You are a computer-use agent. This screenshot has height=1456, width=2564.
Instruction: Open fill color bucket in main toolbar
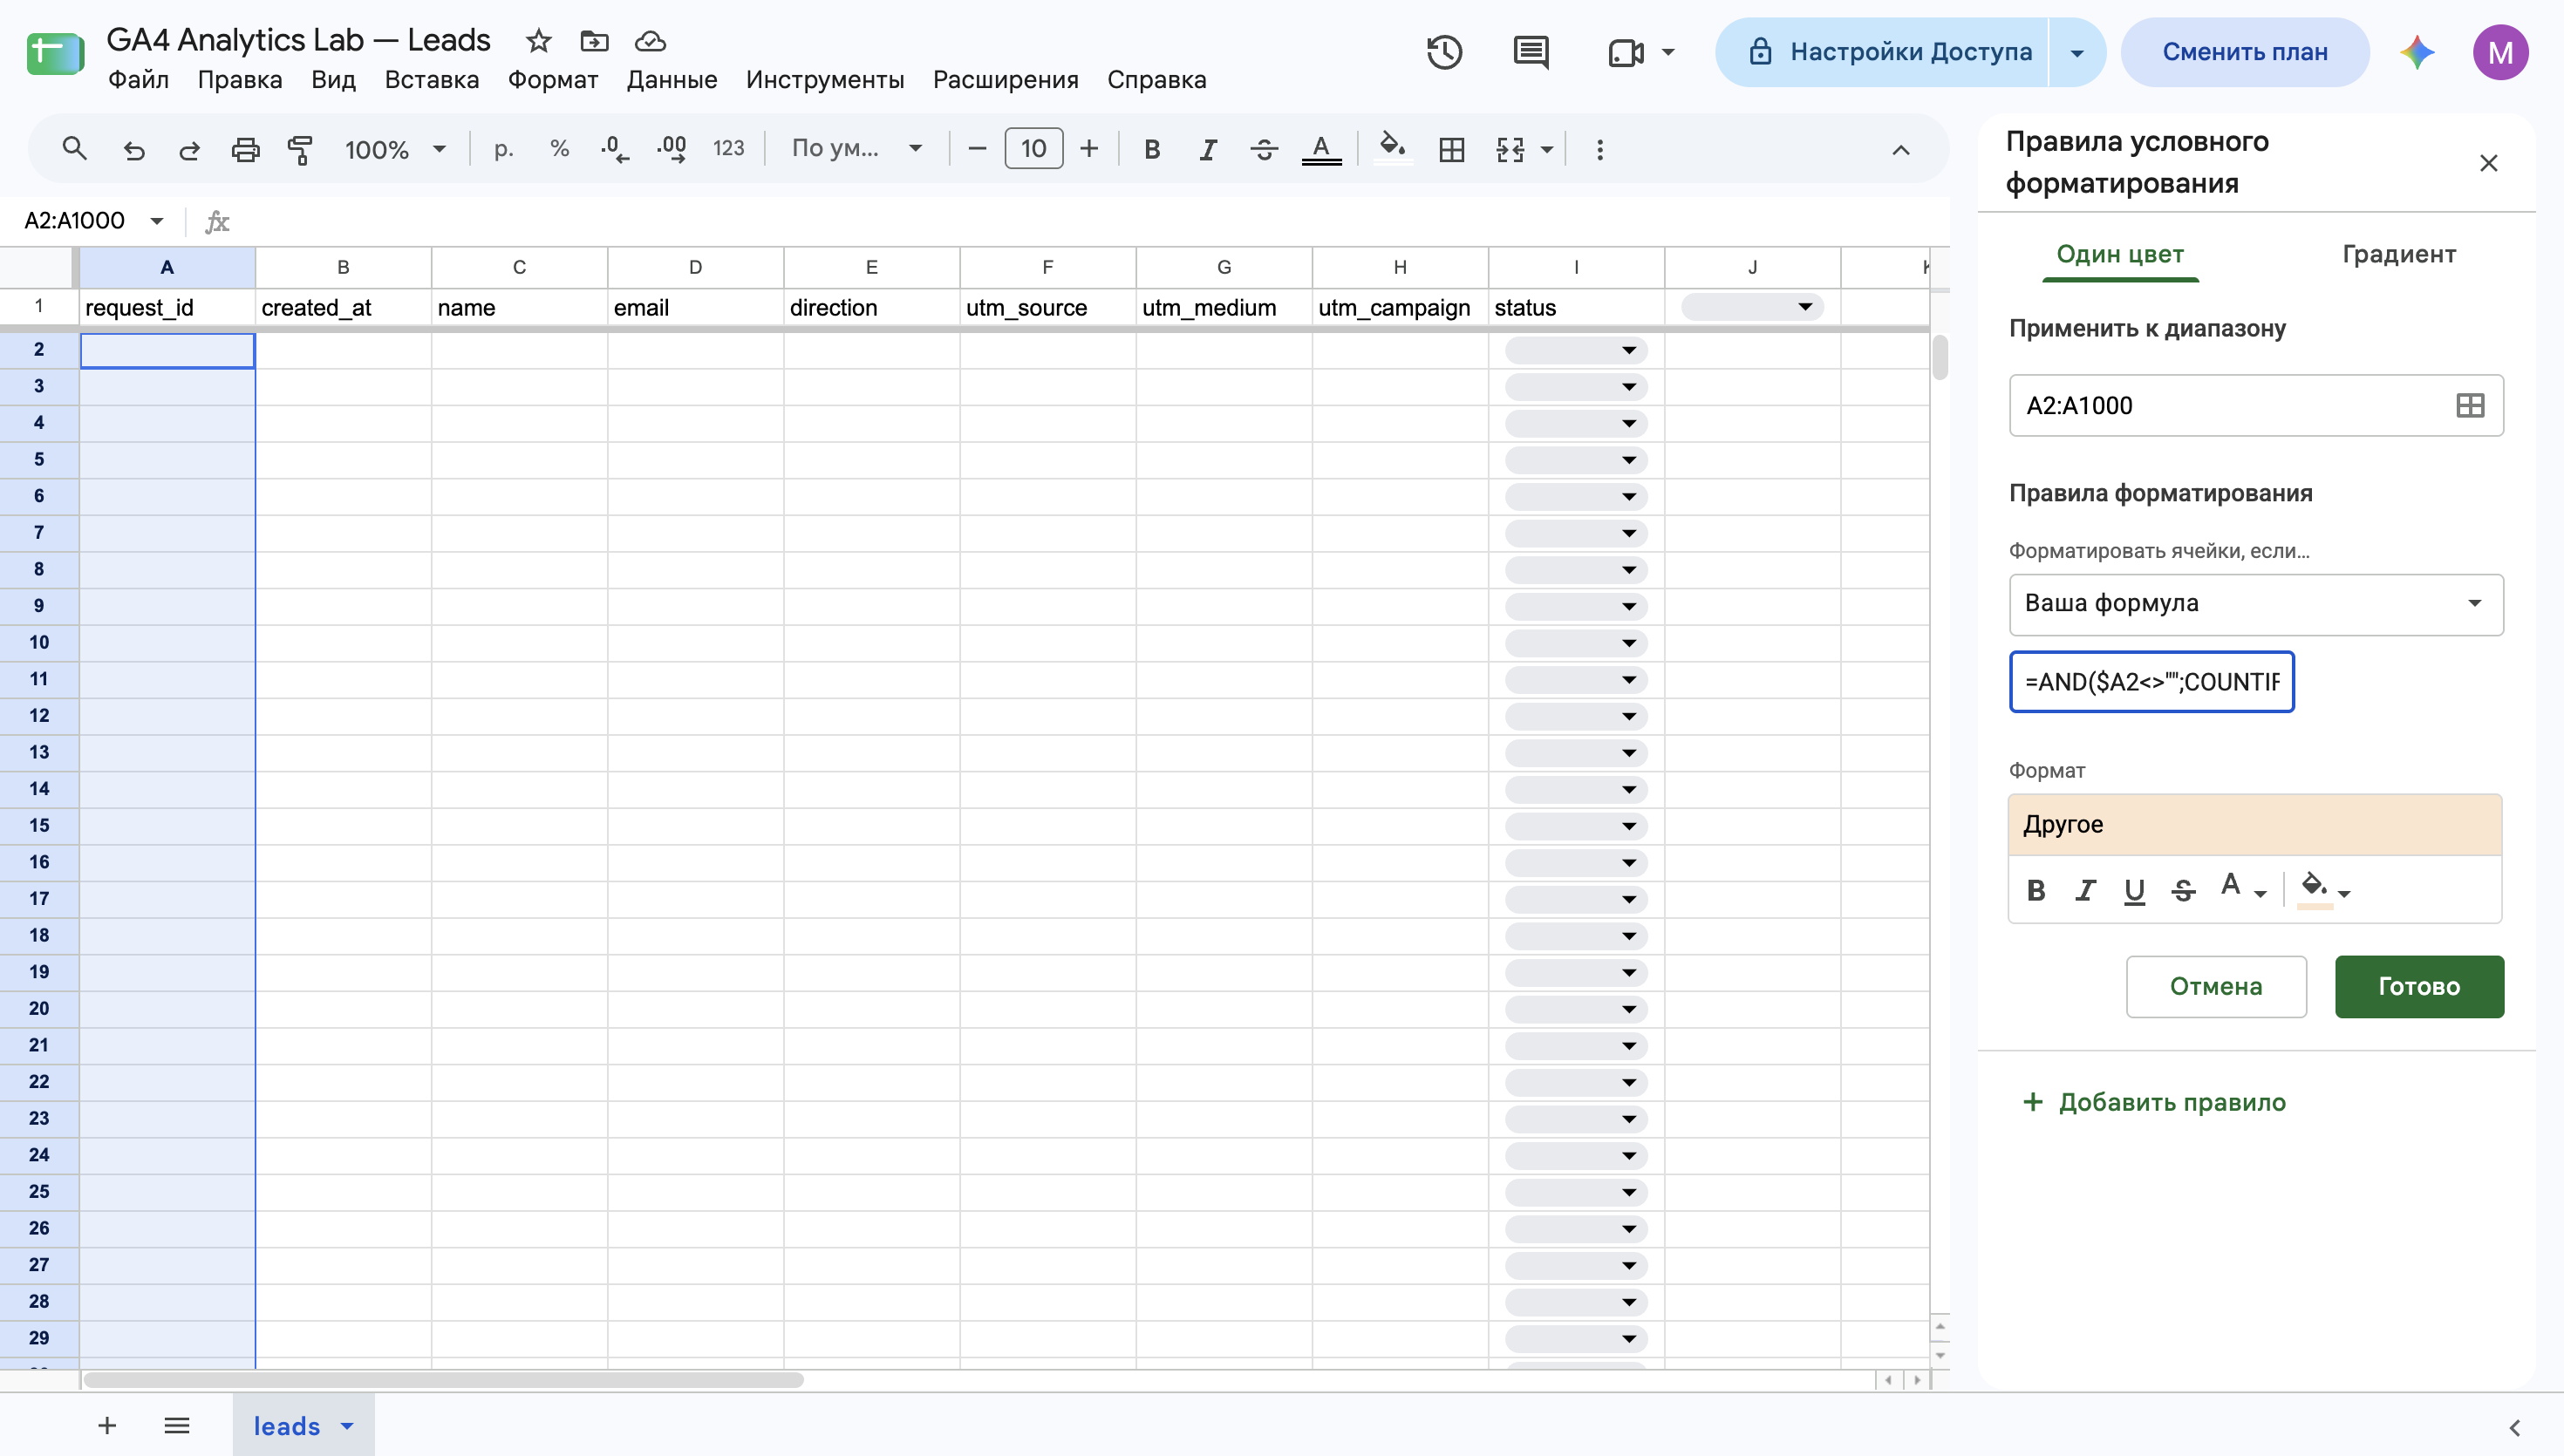coord(1392,148)
